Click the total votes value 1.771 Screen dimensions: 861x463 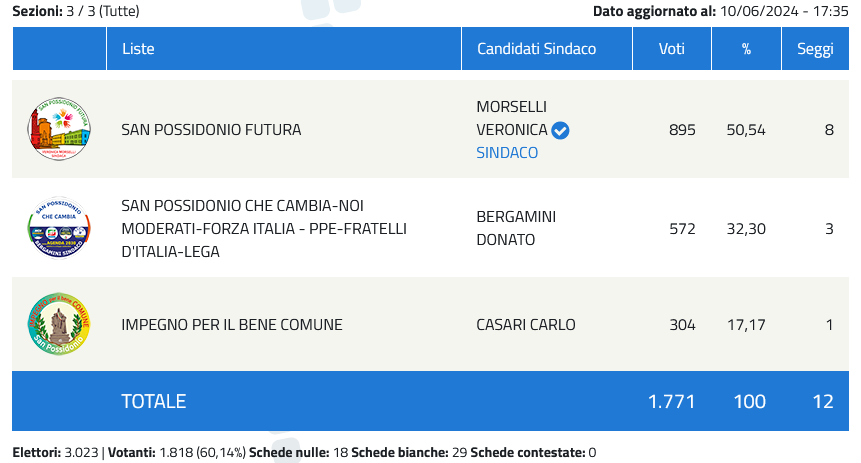tap(673, 401)
